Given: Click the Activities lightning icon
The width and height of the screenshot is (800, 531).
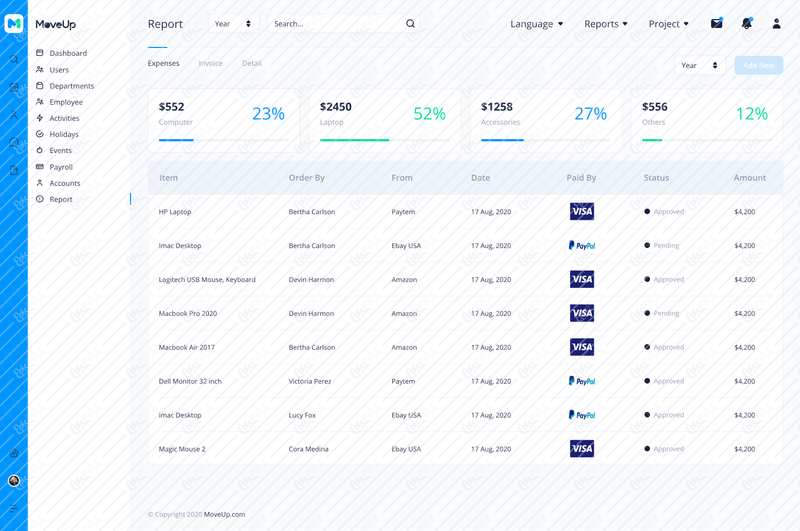Looking at the screenshot, I should pos(40,118).
